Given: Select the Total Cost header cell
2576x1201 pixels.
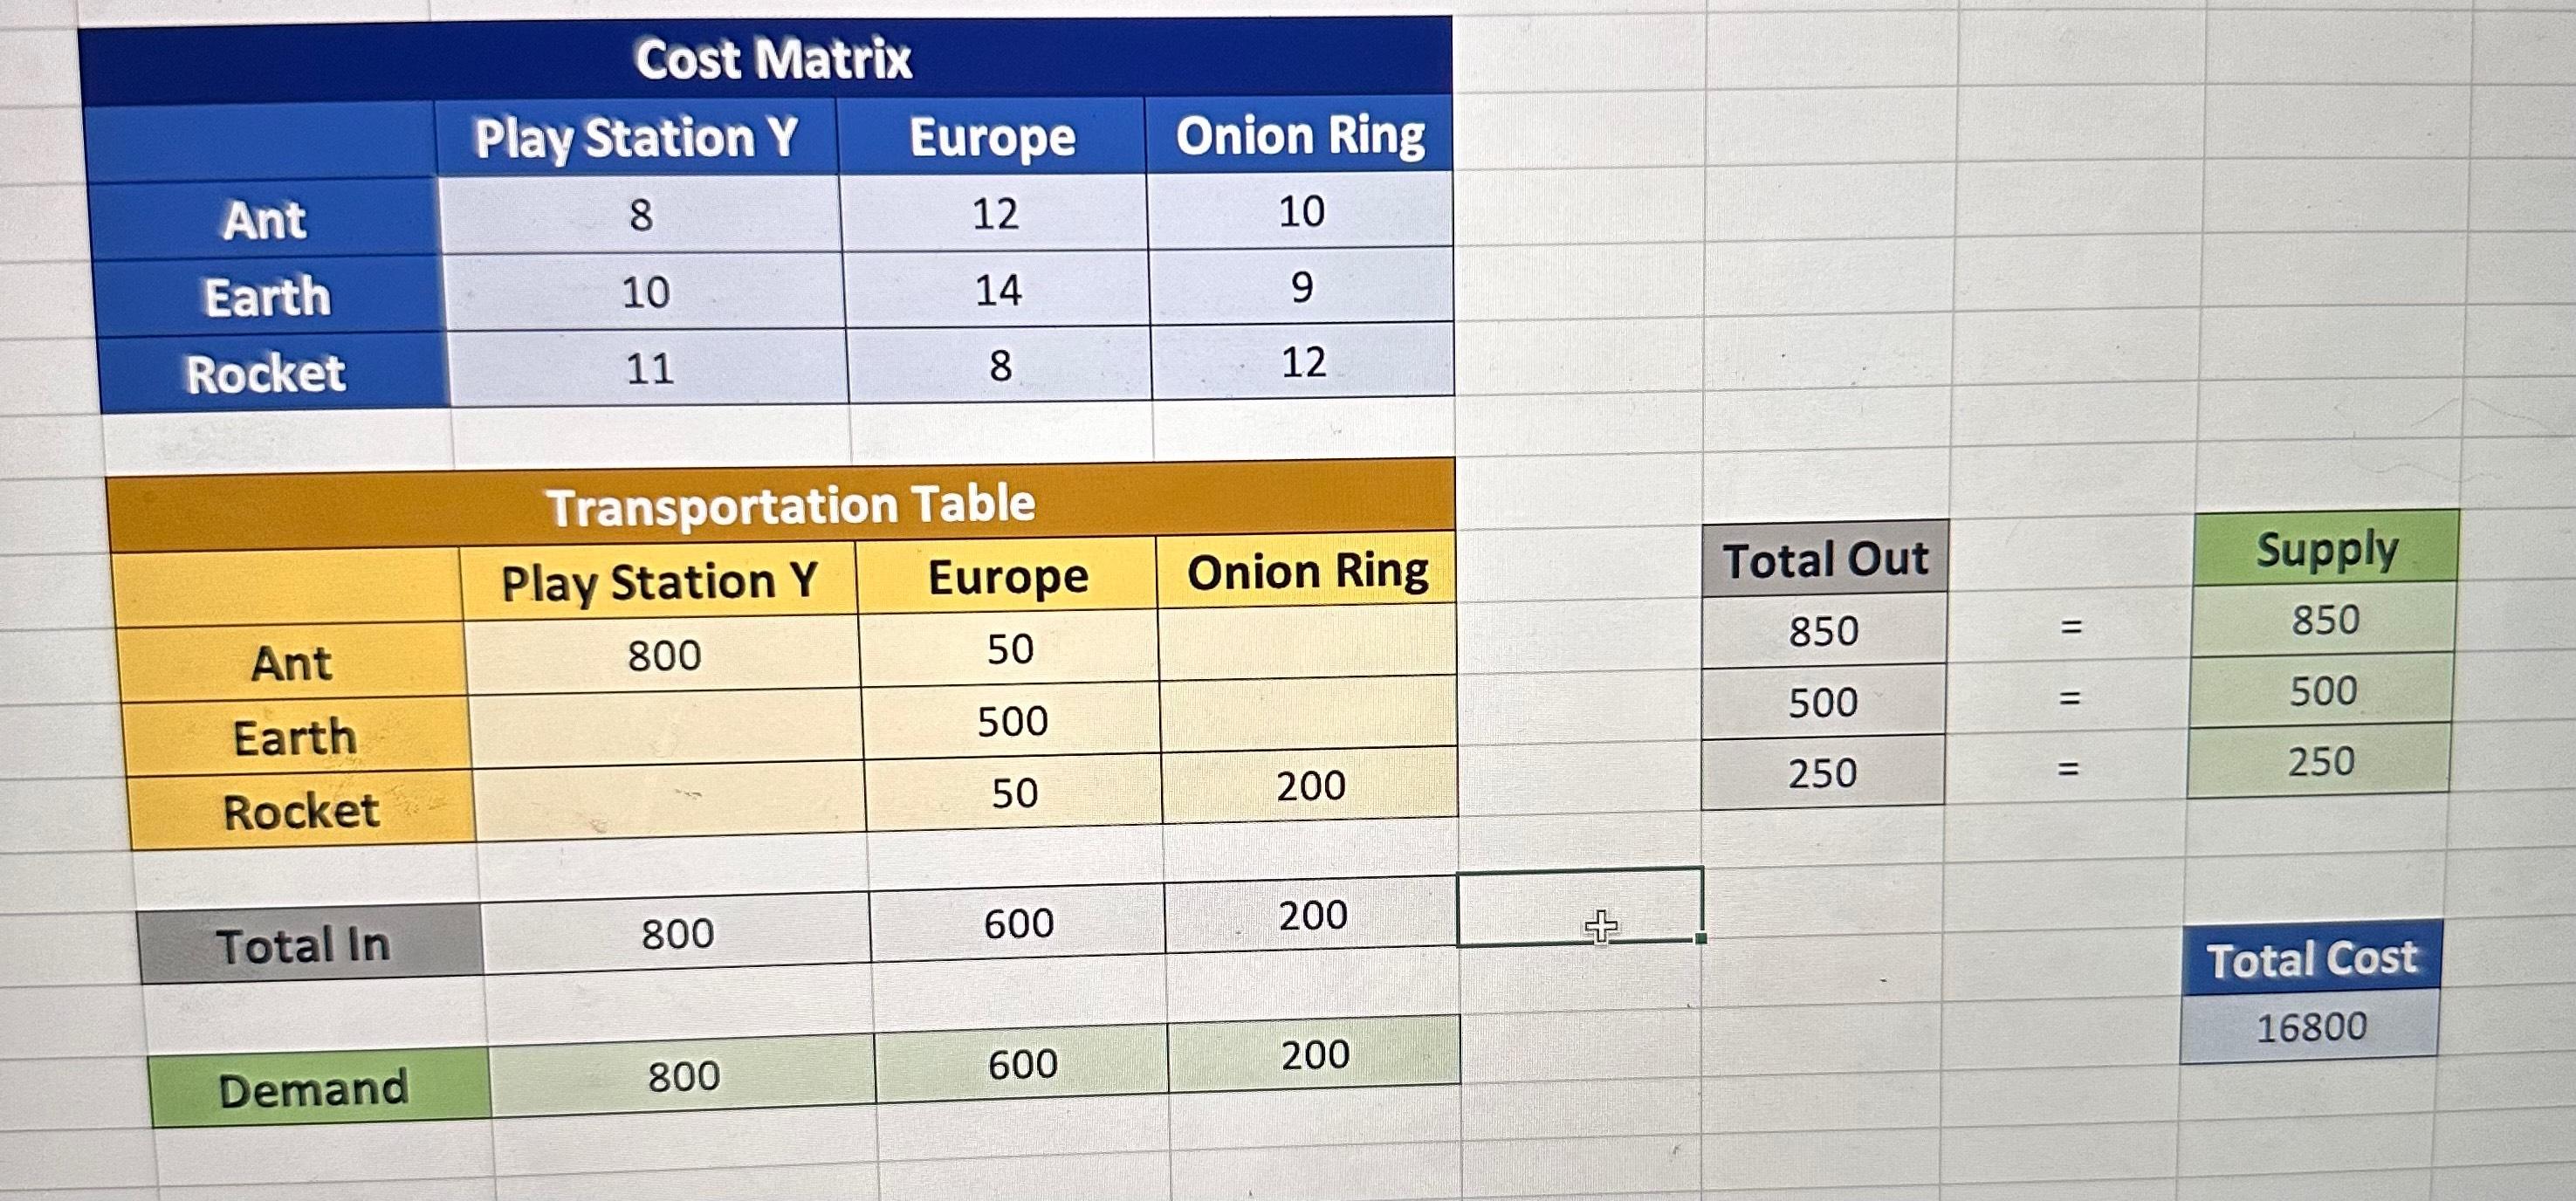Looking at the screenshot, I should click(2311, 958).
